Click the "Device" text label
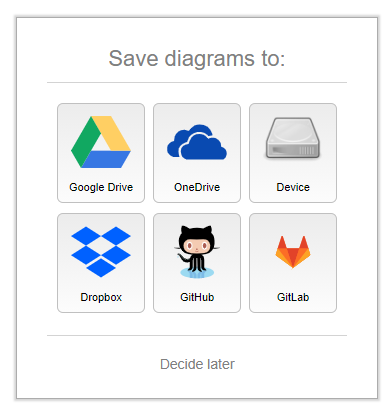The height and width of the screenshot is (414, 392). [x=293, y=187]
